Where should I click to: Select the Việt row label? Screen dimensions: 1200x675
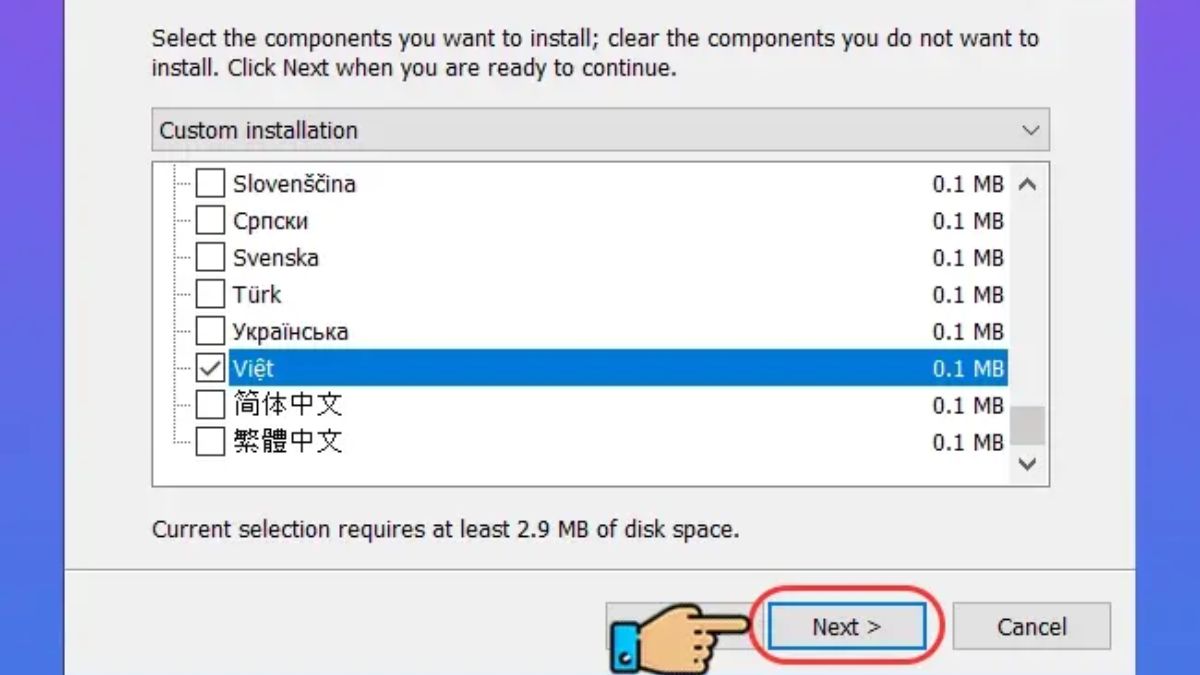point(253,369)
